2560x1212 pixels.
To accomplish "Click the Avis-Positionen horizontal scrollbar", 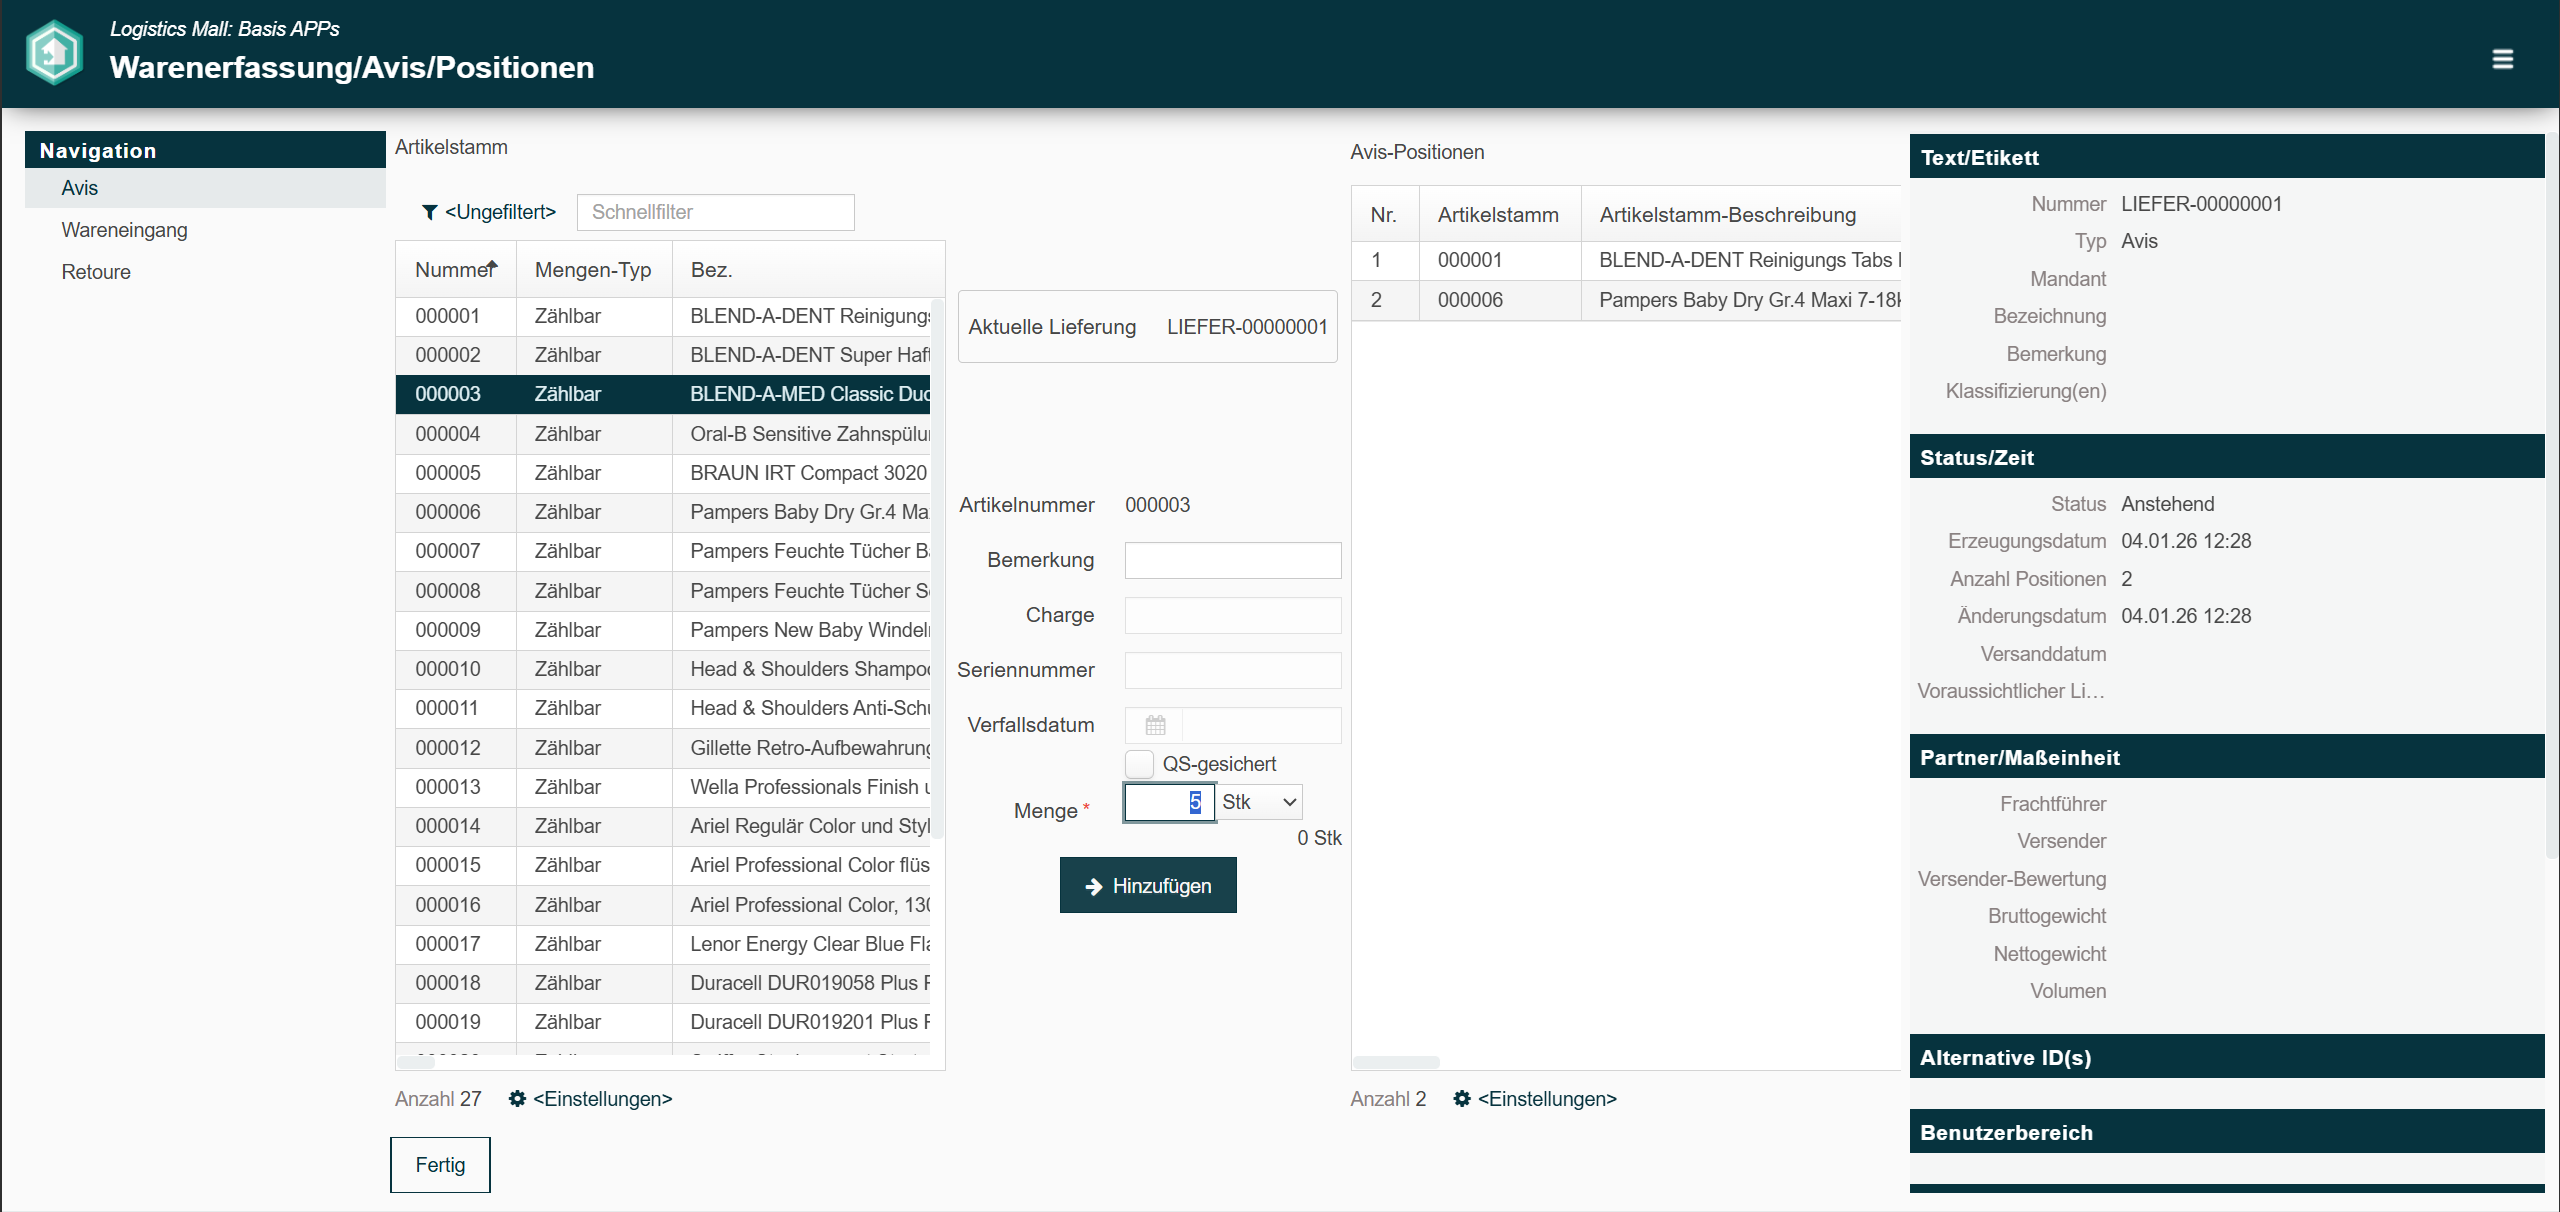I will [x=1396, y=1062].
